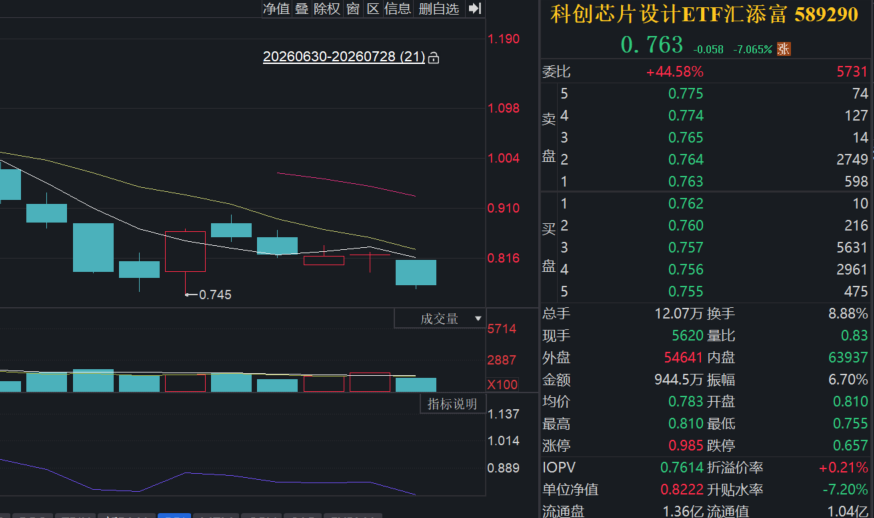The height and width of the screenshot is (518, 874).
Task: Select sell level 1 price 0.763
Action: click(686, 182)
